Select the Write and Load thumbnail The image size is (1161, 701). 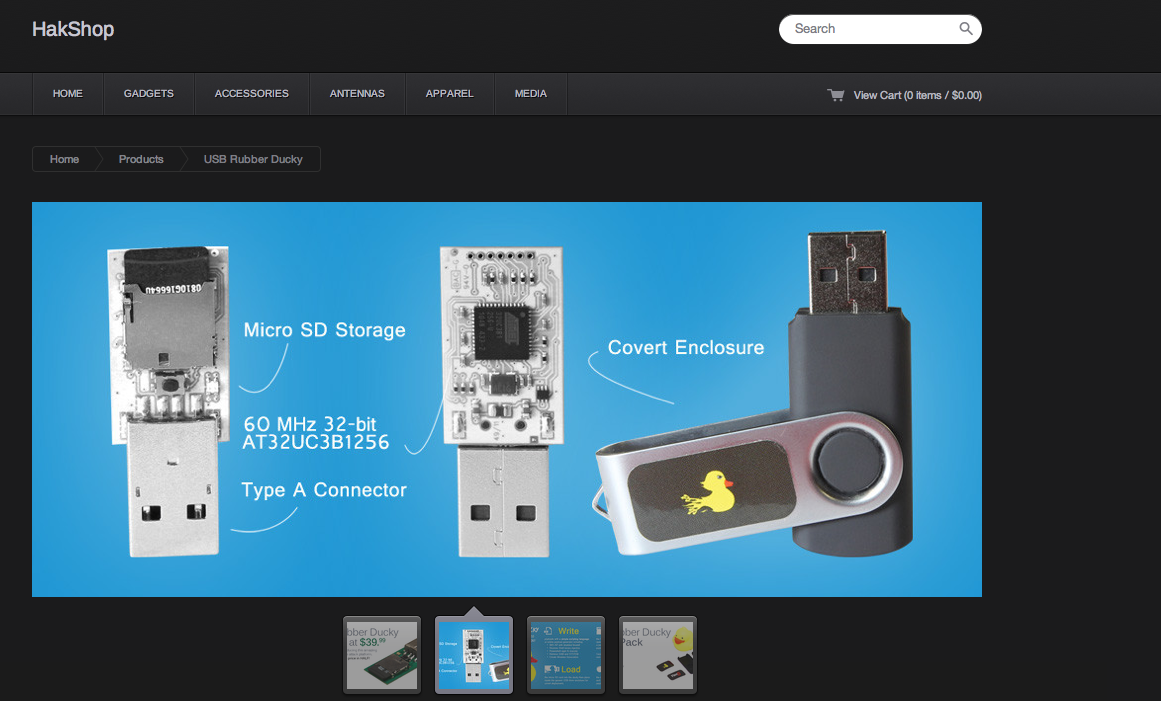pos(566,655)
